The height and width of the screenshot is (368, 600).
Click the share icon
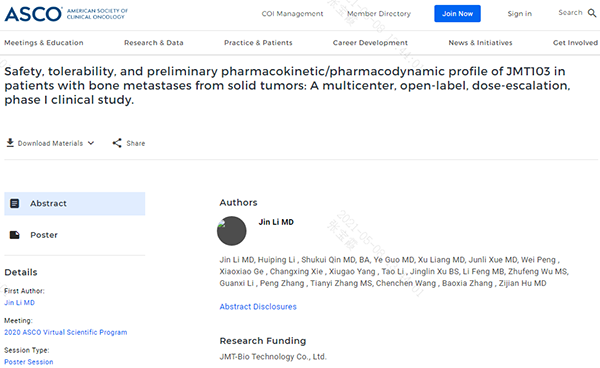(117, 143)
